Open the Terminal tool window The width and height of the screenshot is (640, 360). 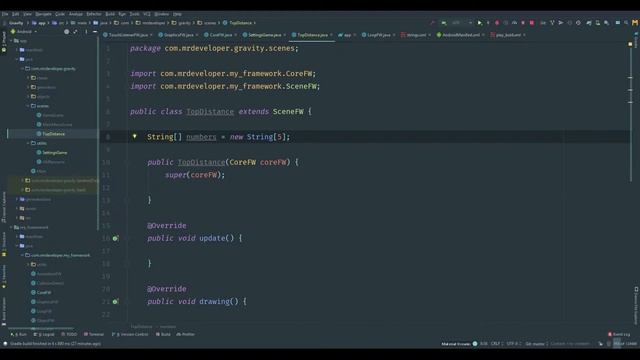point(94,334)
